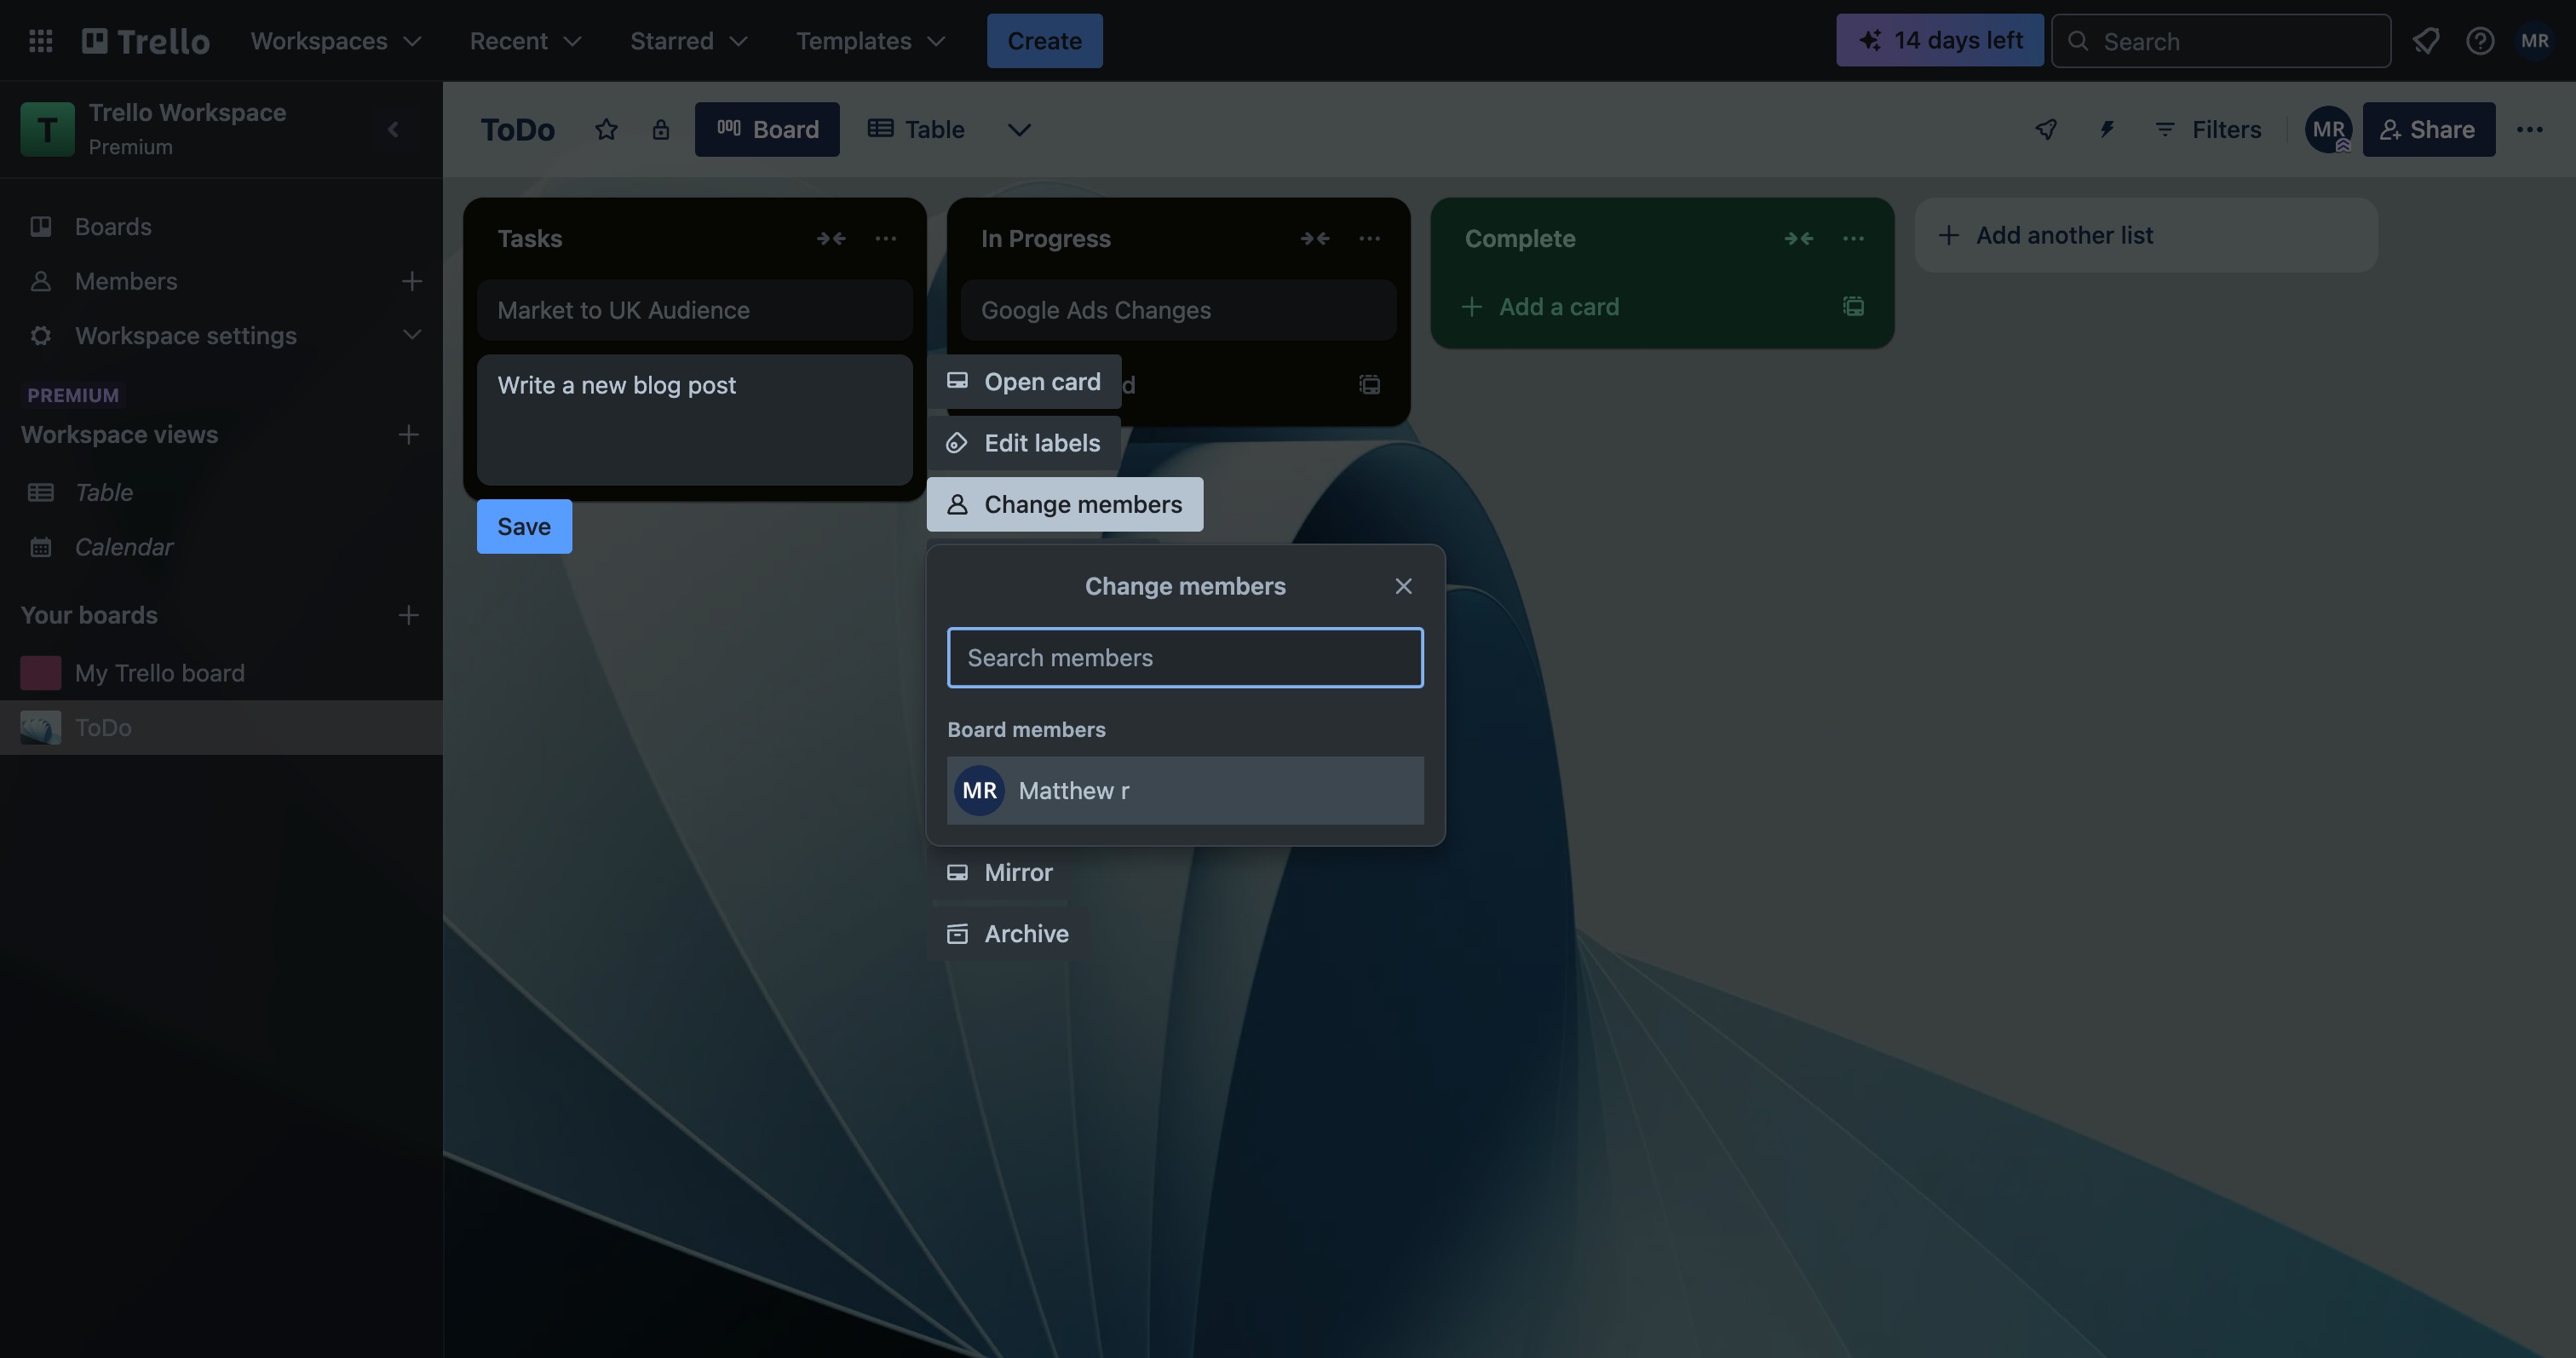Add a workspace member plus icon

411,281
